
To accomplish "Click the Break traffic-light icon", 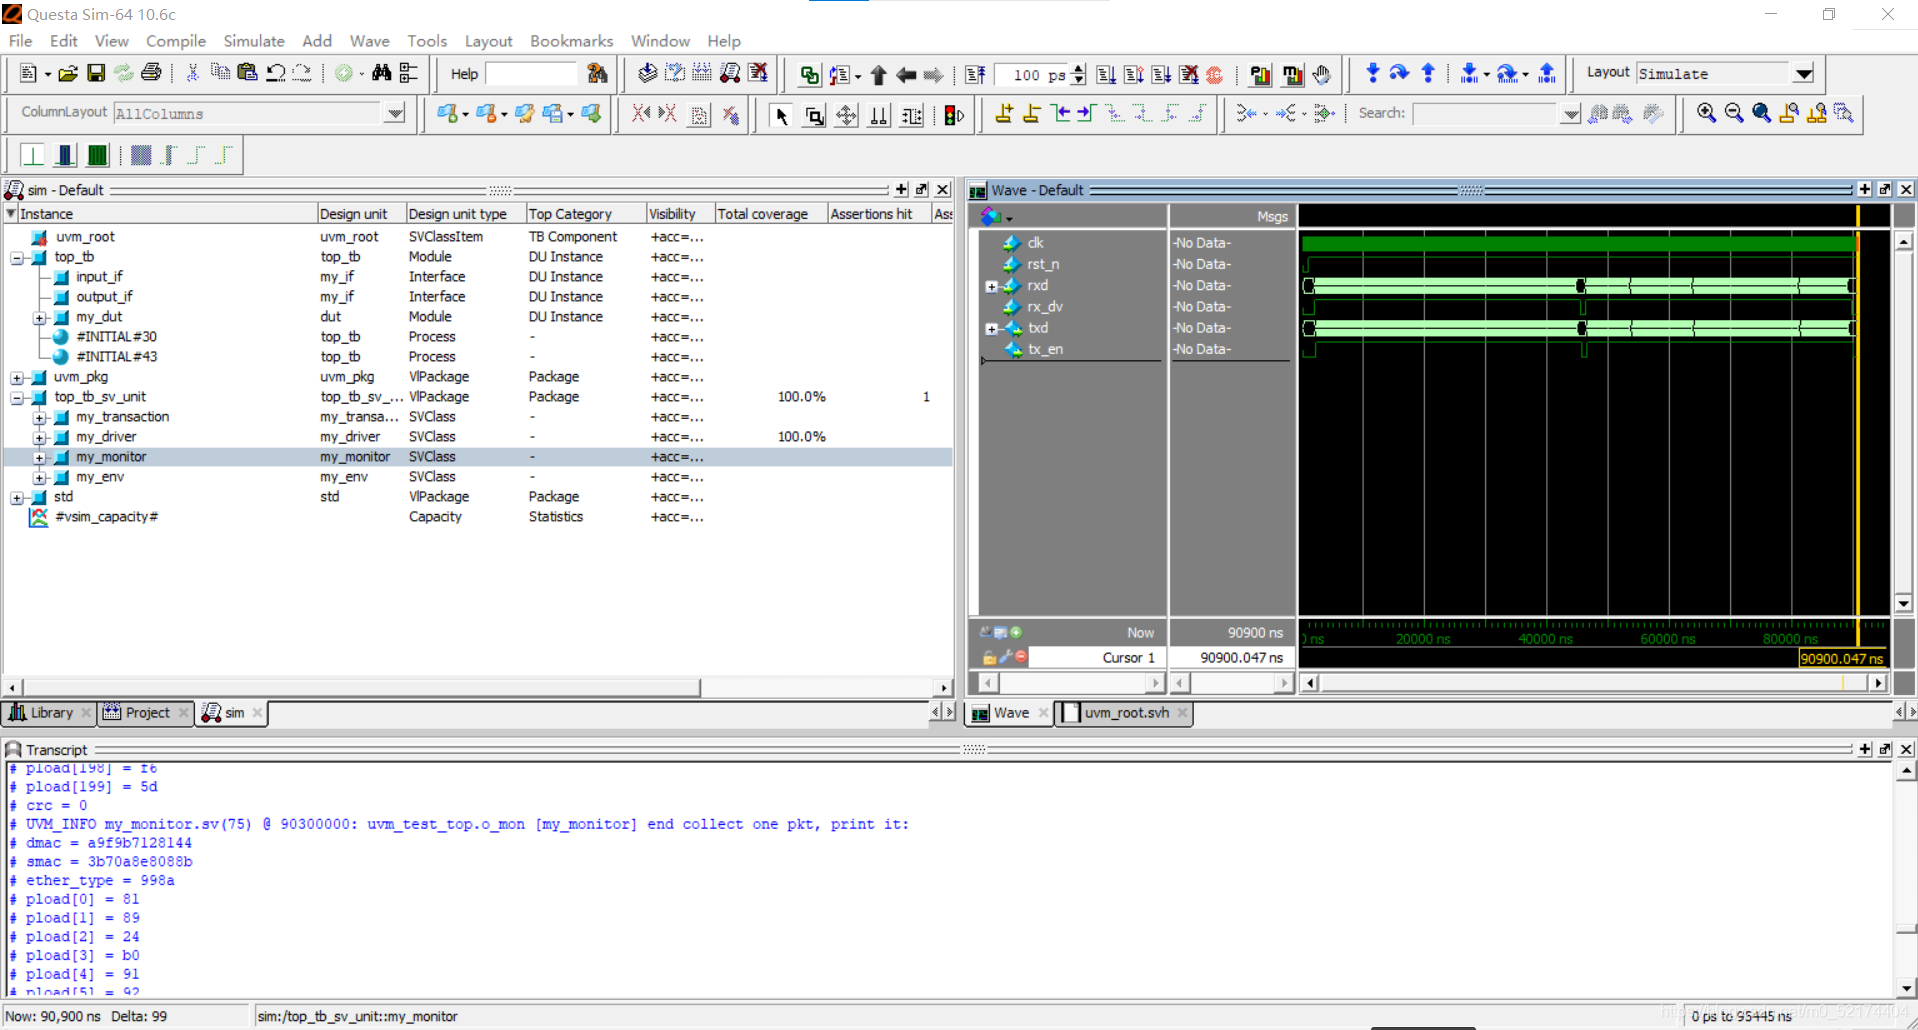I will coord(953,114).
